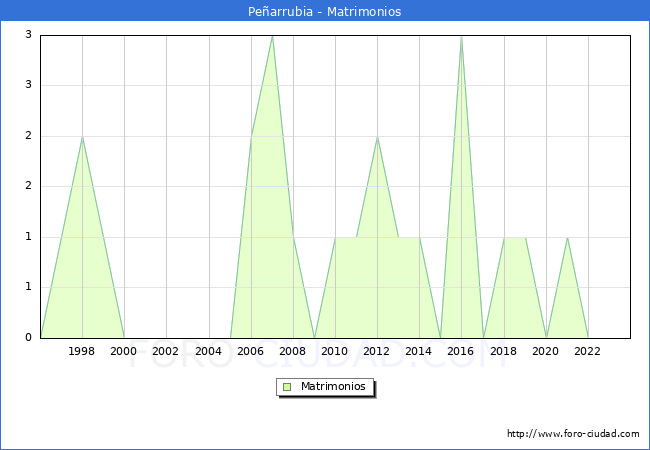Select the 2016 peak data point

pos(461,36)
